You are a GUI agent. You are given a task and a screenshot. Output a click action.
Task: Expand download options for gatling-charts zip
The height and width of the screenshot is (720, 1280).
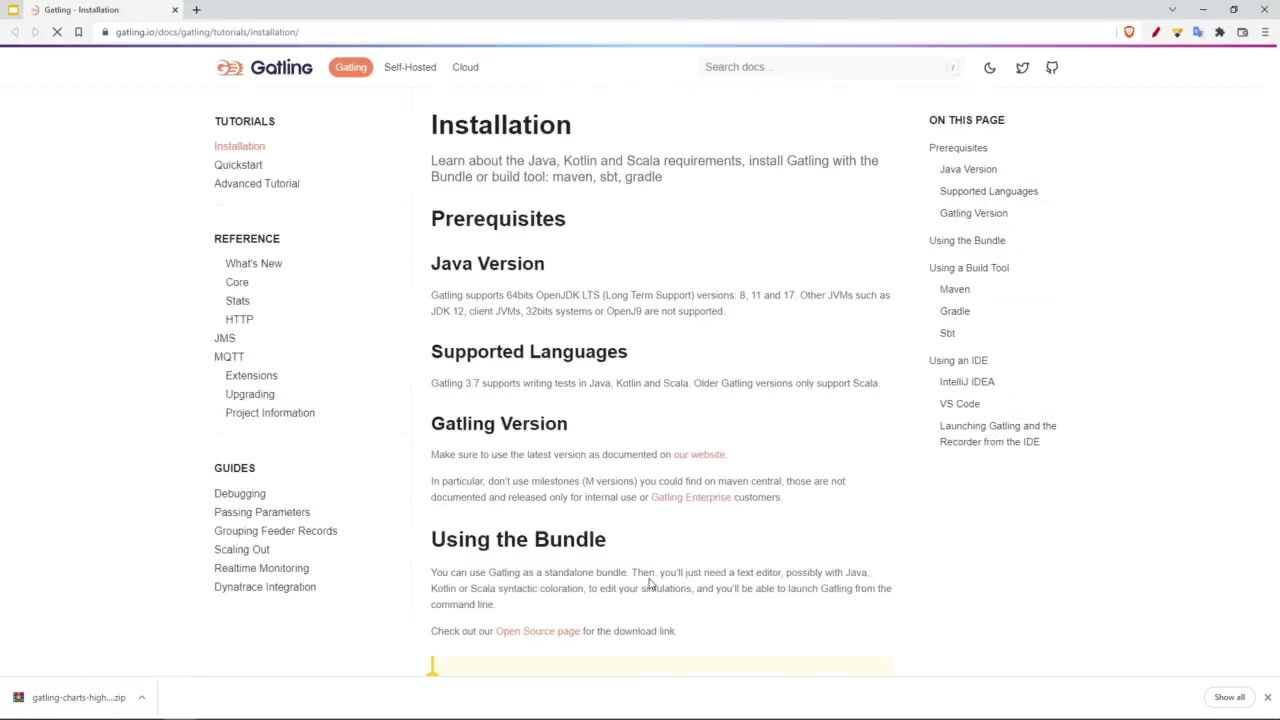click(142, 697)
